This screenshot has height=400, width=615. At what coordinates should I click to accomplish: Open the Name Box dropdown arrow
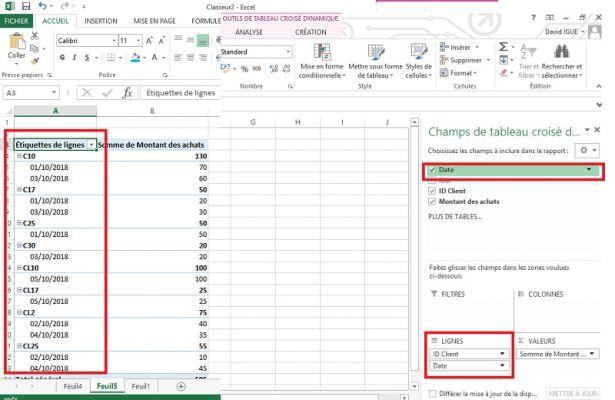tap(54, 93)
